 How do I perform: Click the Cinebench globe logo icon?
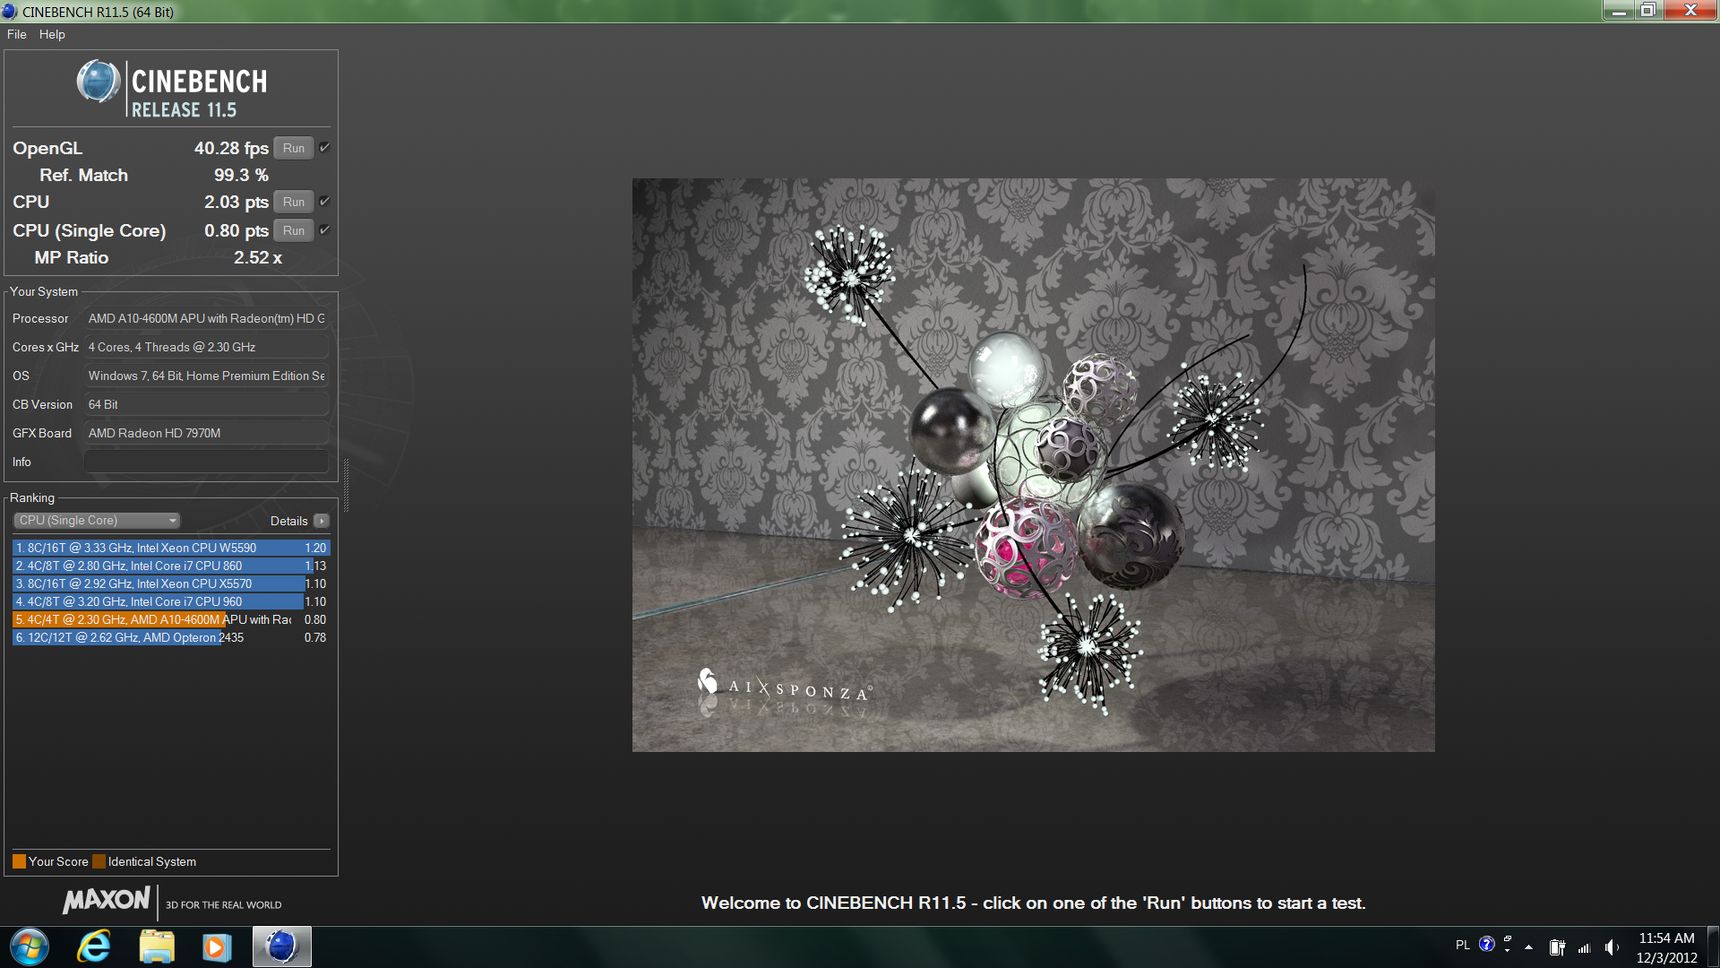pos(98,82)
